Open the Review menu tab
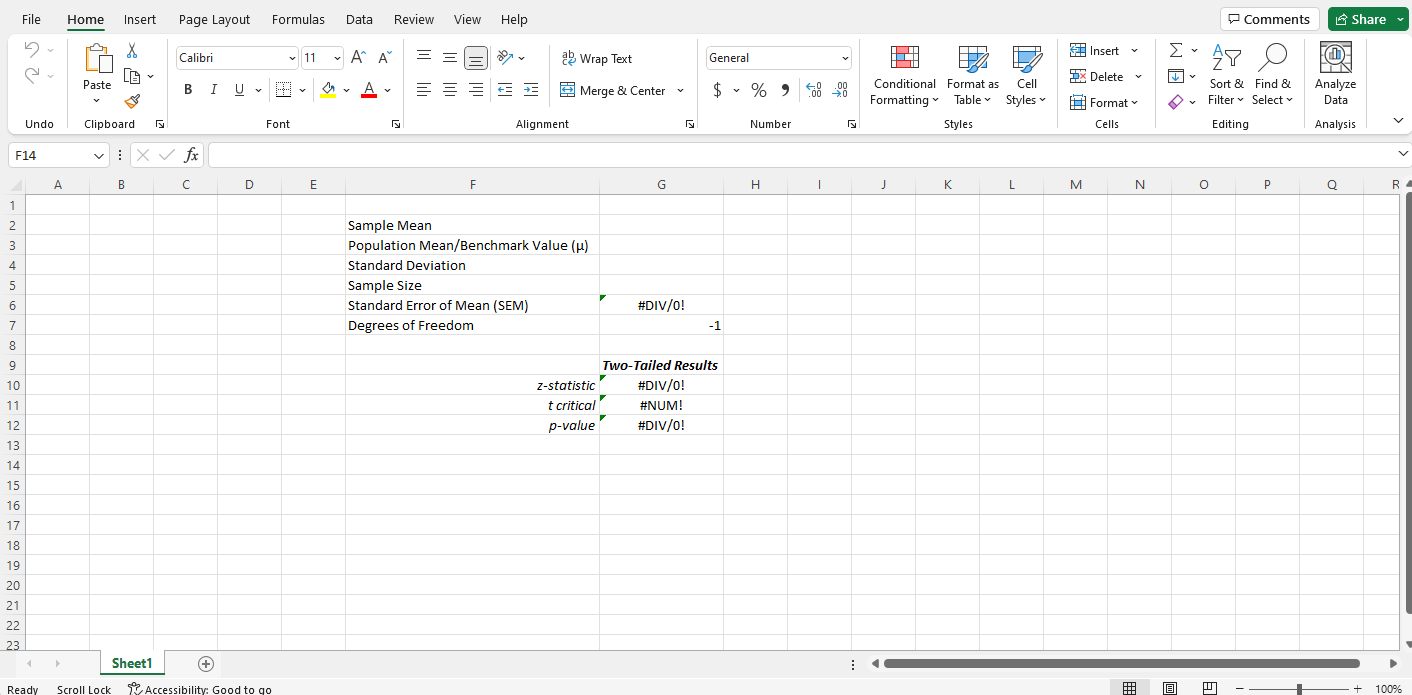Screen dimensions: 1412x695 [x=413, y=19]
